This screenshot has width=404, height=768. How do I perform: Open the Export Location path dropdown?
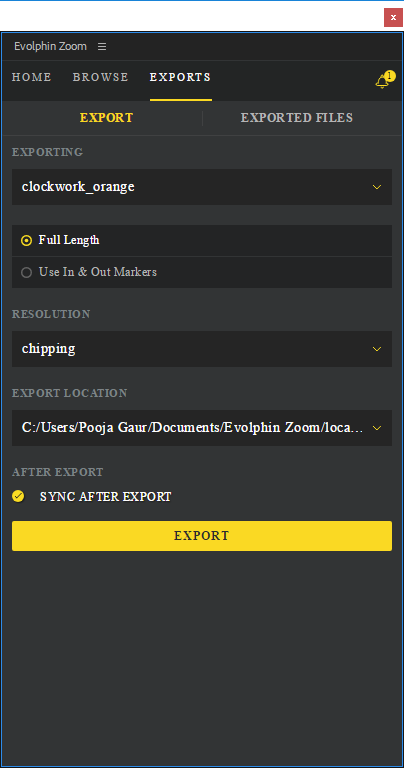[202, 428]
